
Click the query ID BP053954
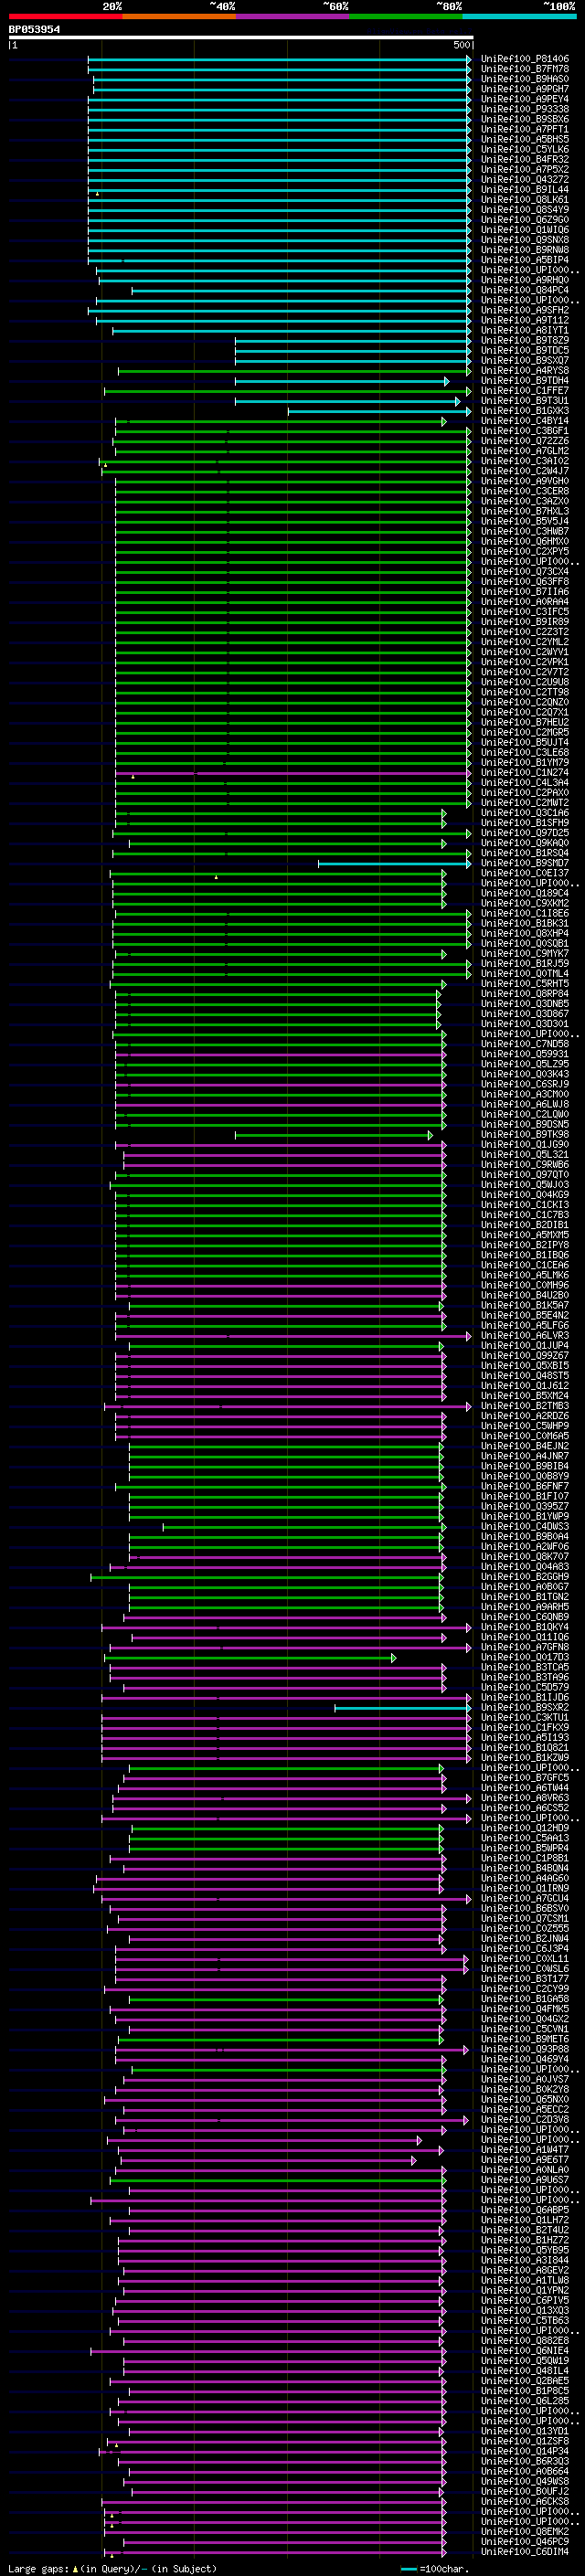[34, 30]
